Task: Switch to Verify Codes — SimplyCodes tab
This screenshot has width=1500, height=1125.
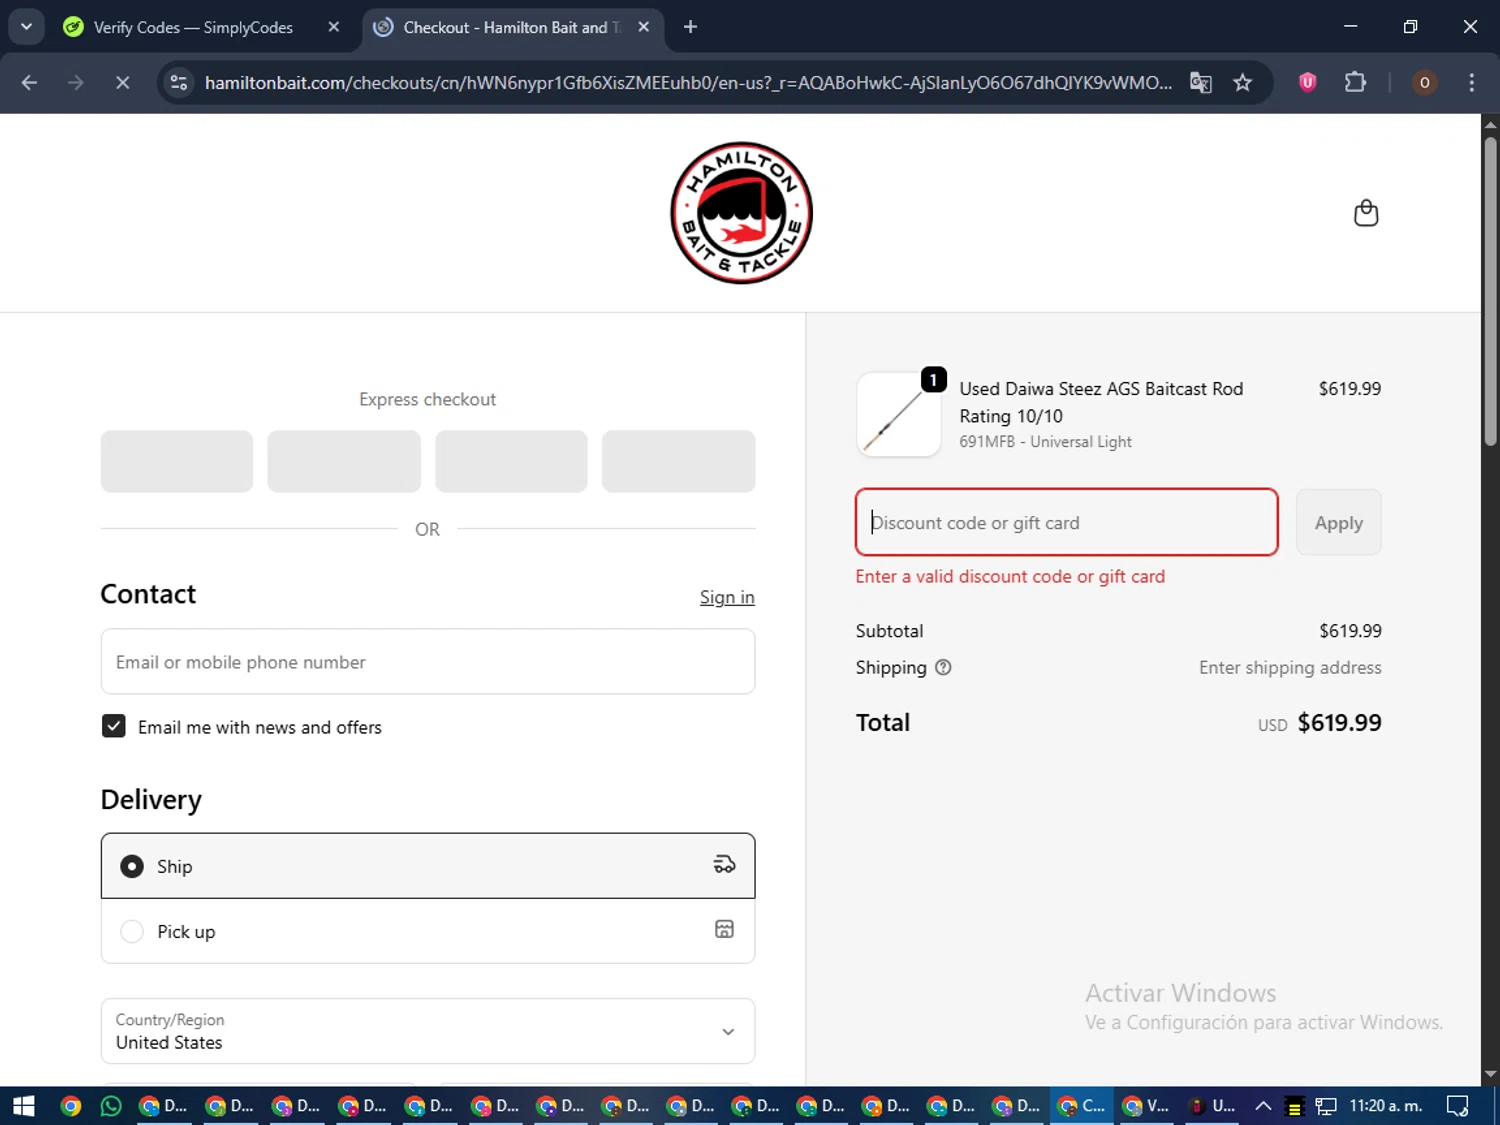Action: tap(194, 27)
